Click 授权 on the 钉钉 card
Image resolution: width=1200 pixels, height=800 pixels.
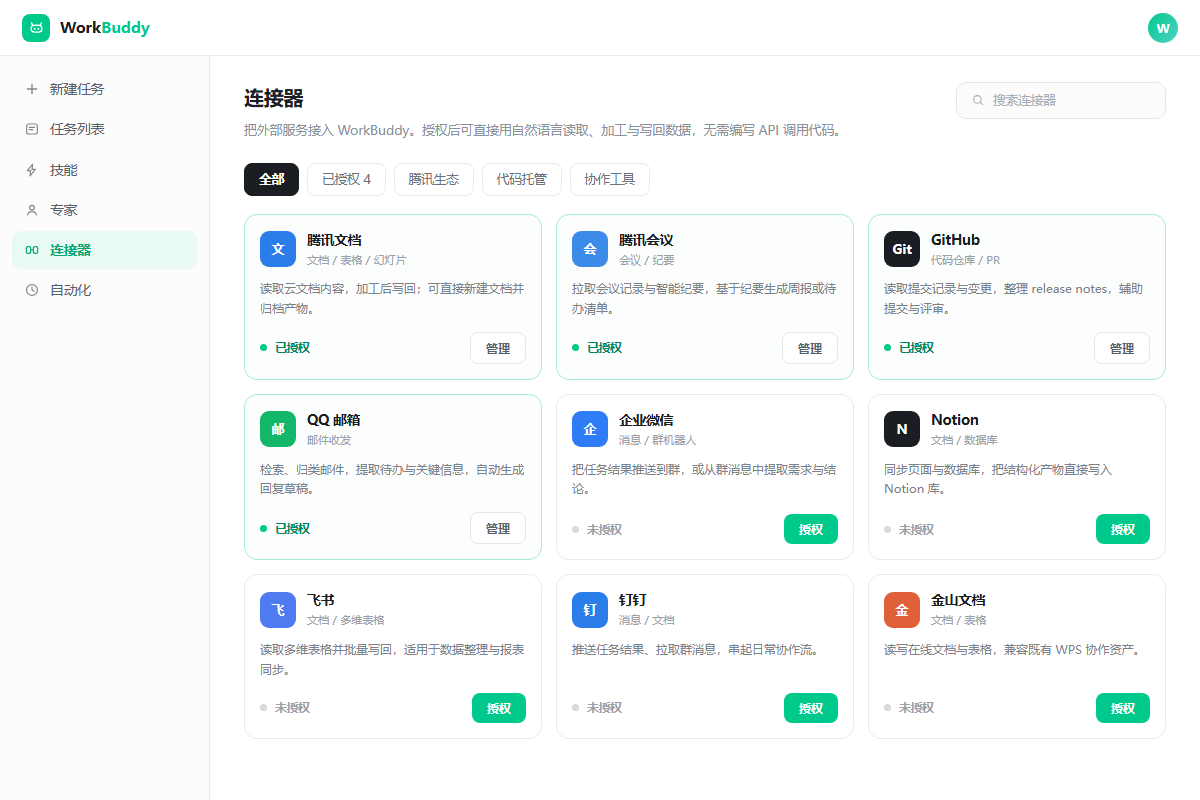click(811, 709)
